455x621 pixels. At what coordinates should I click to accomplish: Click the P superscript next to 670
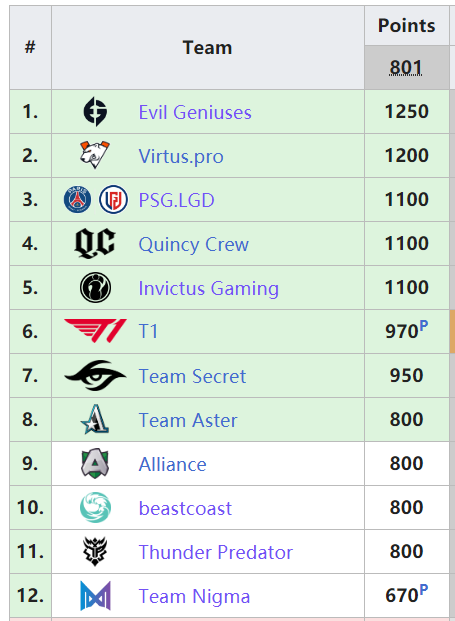424,590
